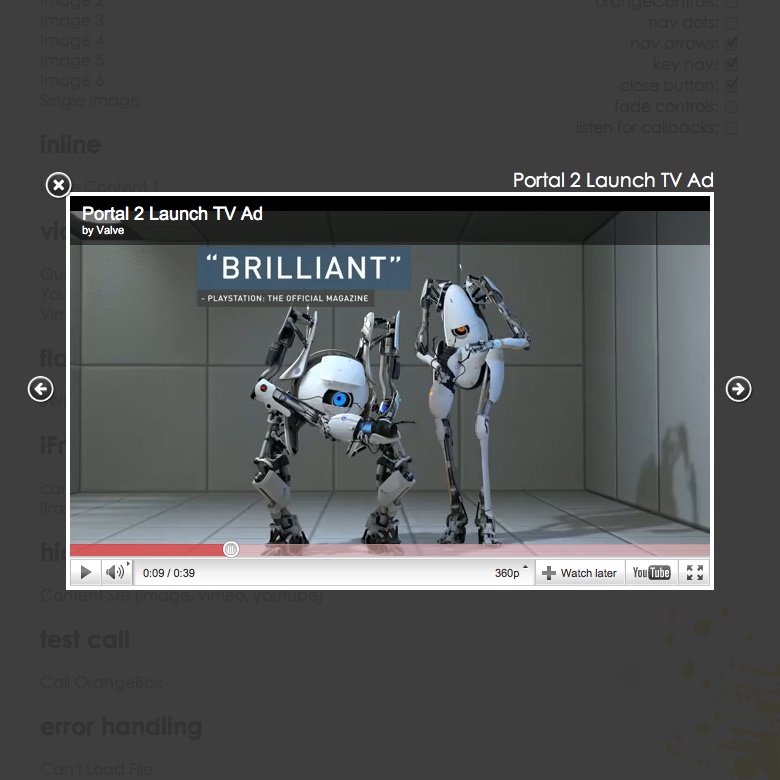The image size is (780, 780).
Task: Seek in the red progress bar
Action: [390, 550]
